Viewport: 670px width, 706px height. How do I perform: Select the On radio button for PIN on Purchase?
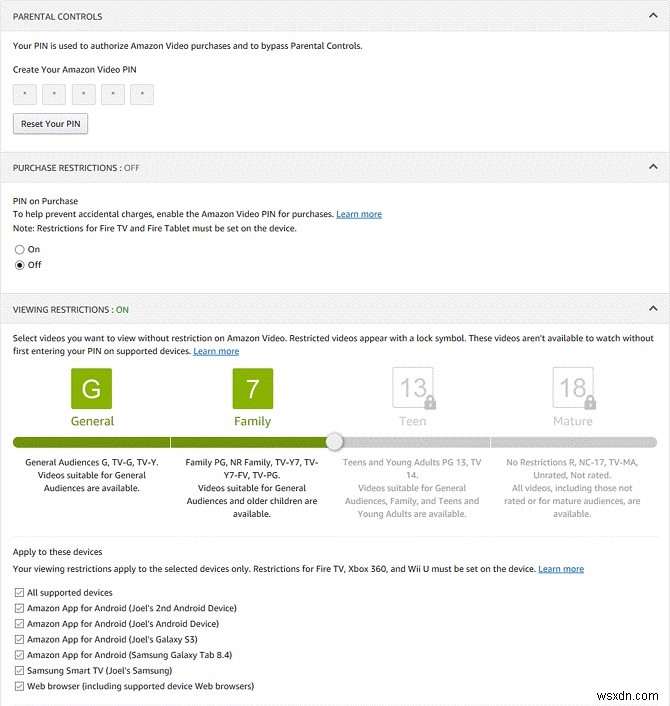[19, 249]
